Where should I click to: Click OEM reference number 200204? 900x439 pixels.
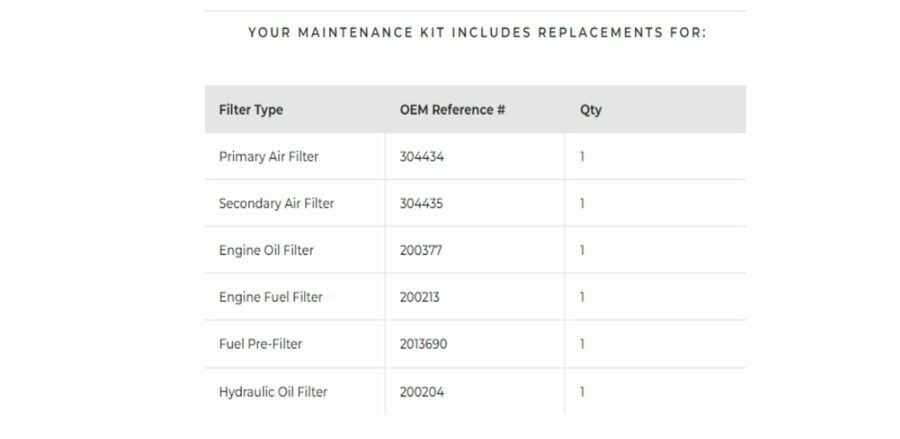tap(421, 392)
